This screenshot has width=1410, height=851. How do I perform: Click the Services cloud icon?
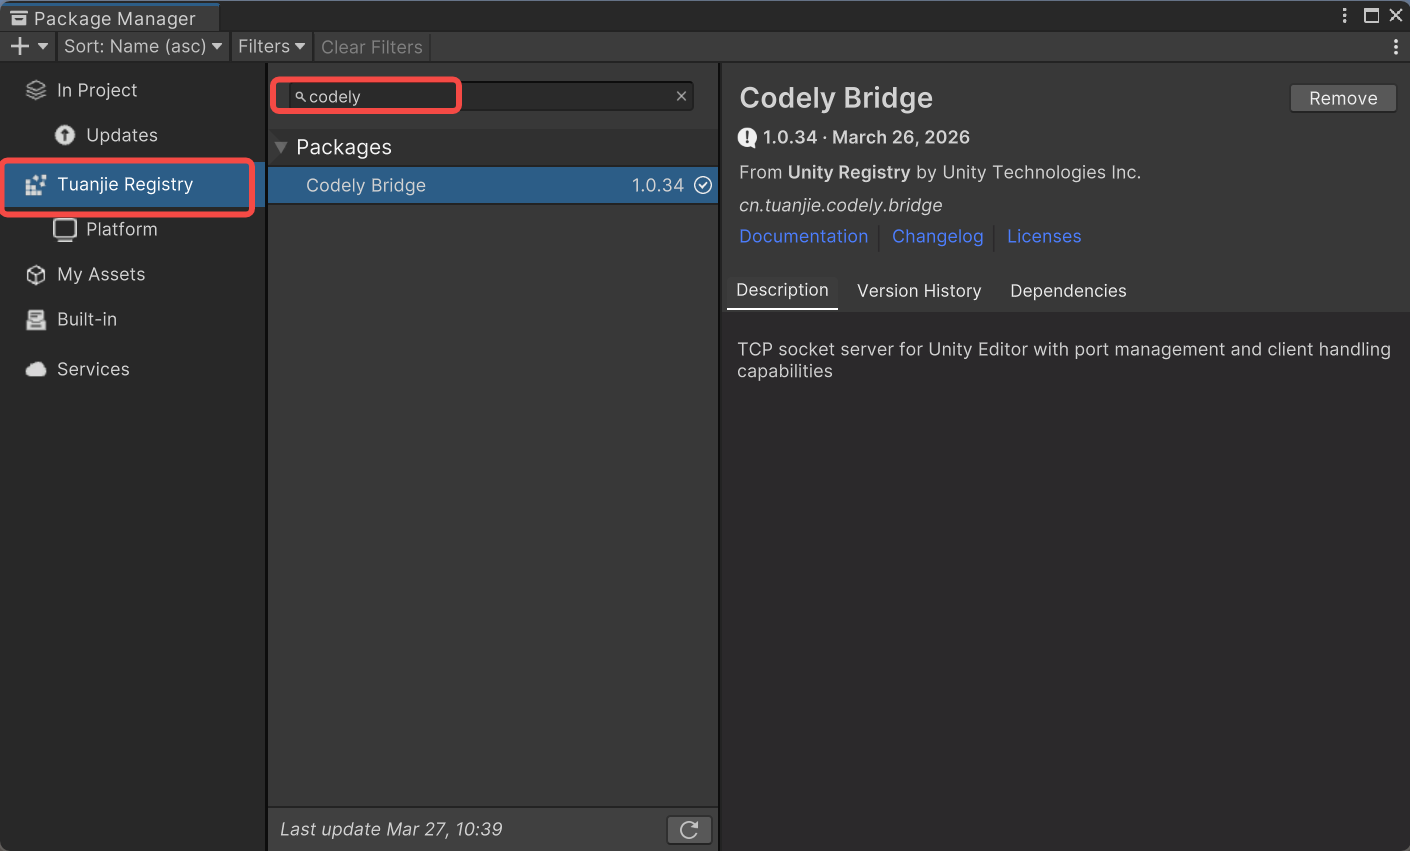point(36,370)
